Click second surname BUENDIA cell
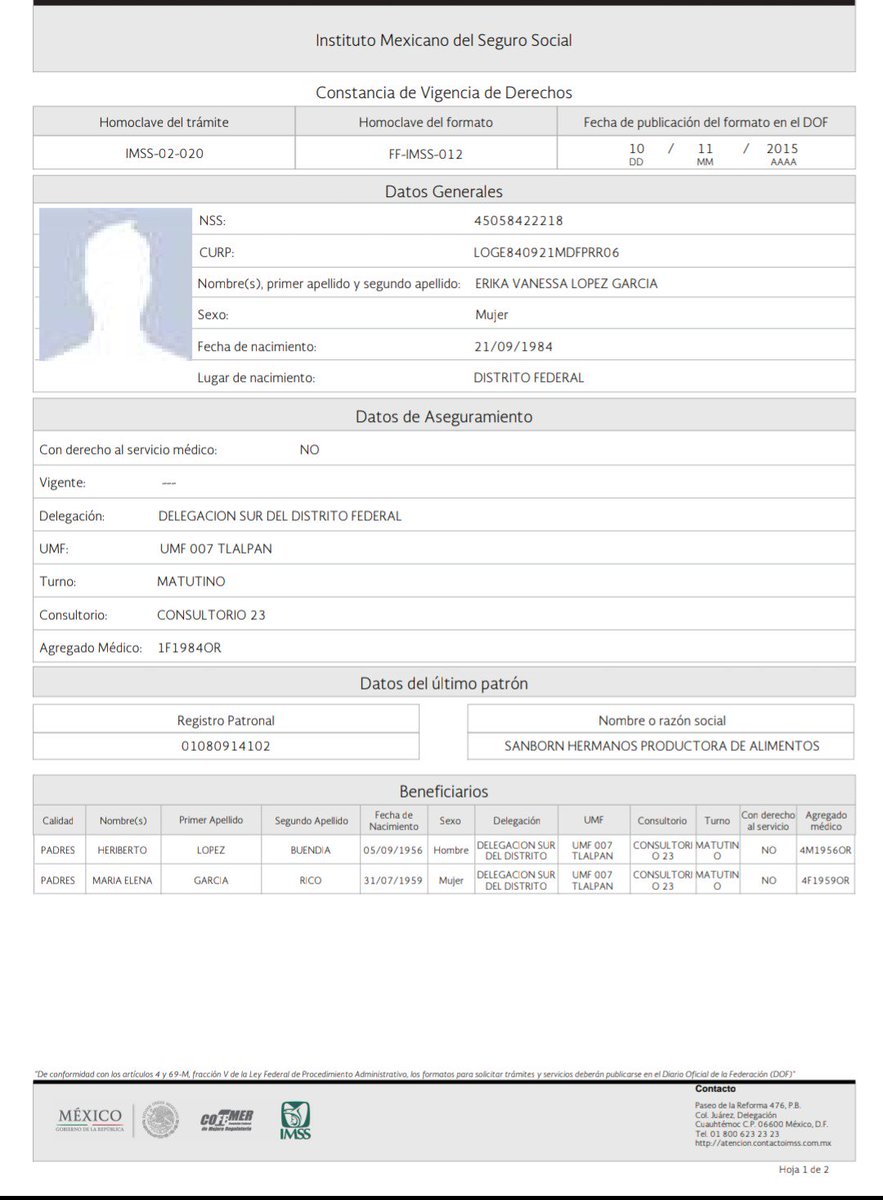The height and width of the screenshot is (1200, 883). pos(311,850)
